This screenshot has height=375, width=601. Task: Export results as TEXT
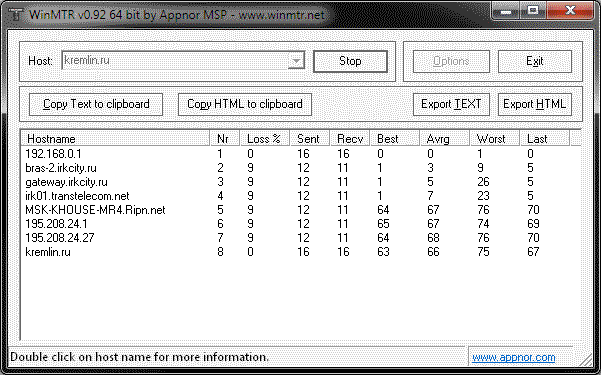click(x=451, y=104)
